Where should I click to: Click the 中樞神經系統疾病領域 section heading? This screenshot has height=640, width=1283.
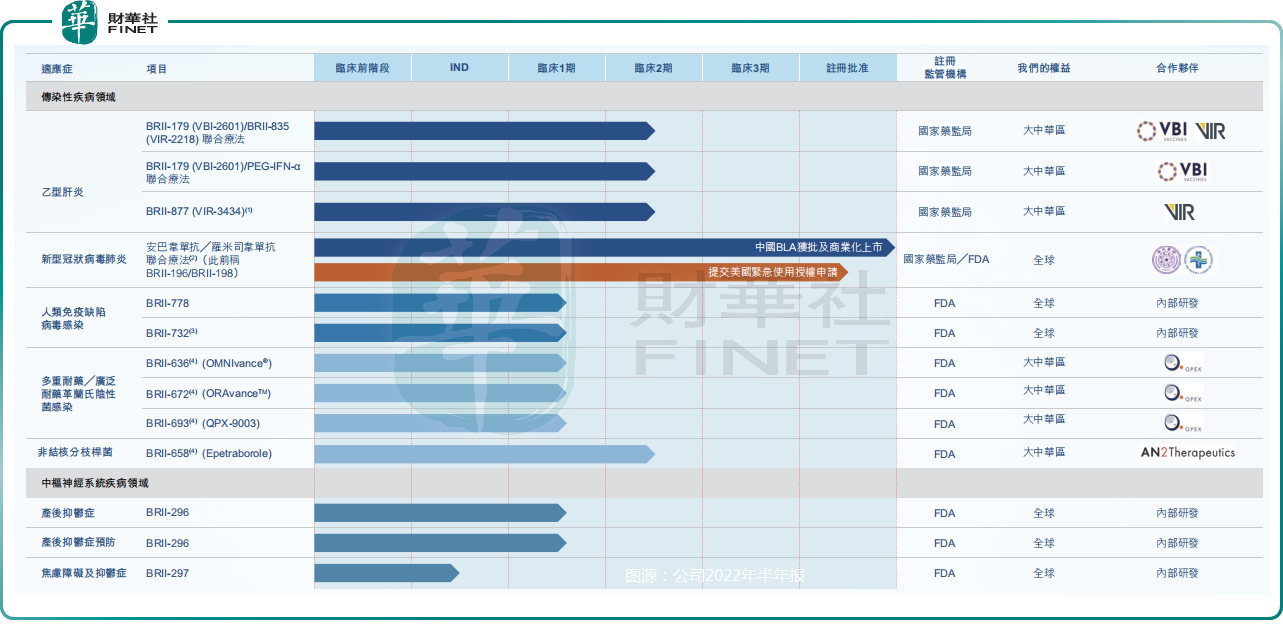[x=95, y=483]
